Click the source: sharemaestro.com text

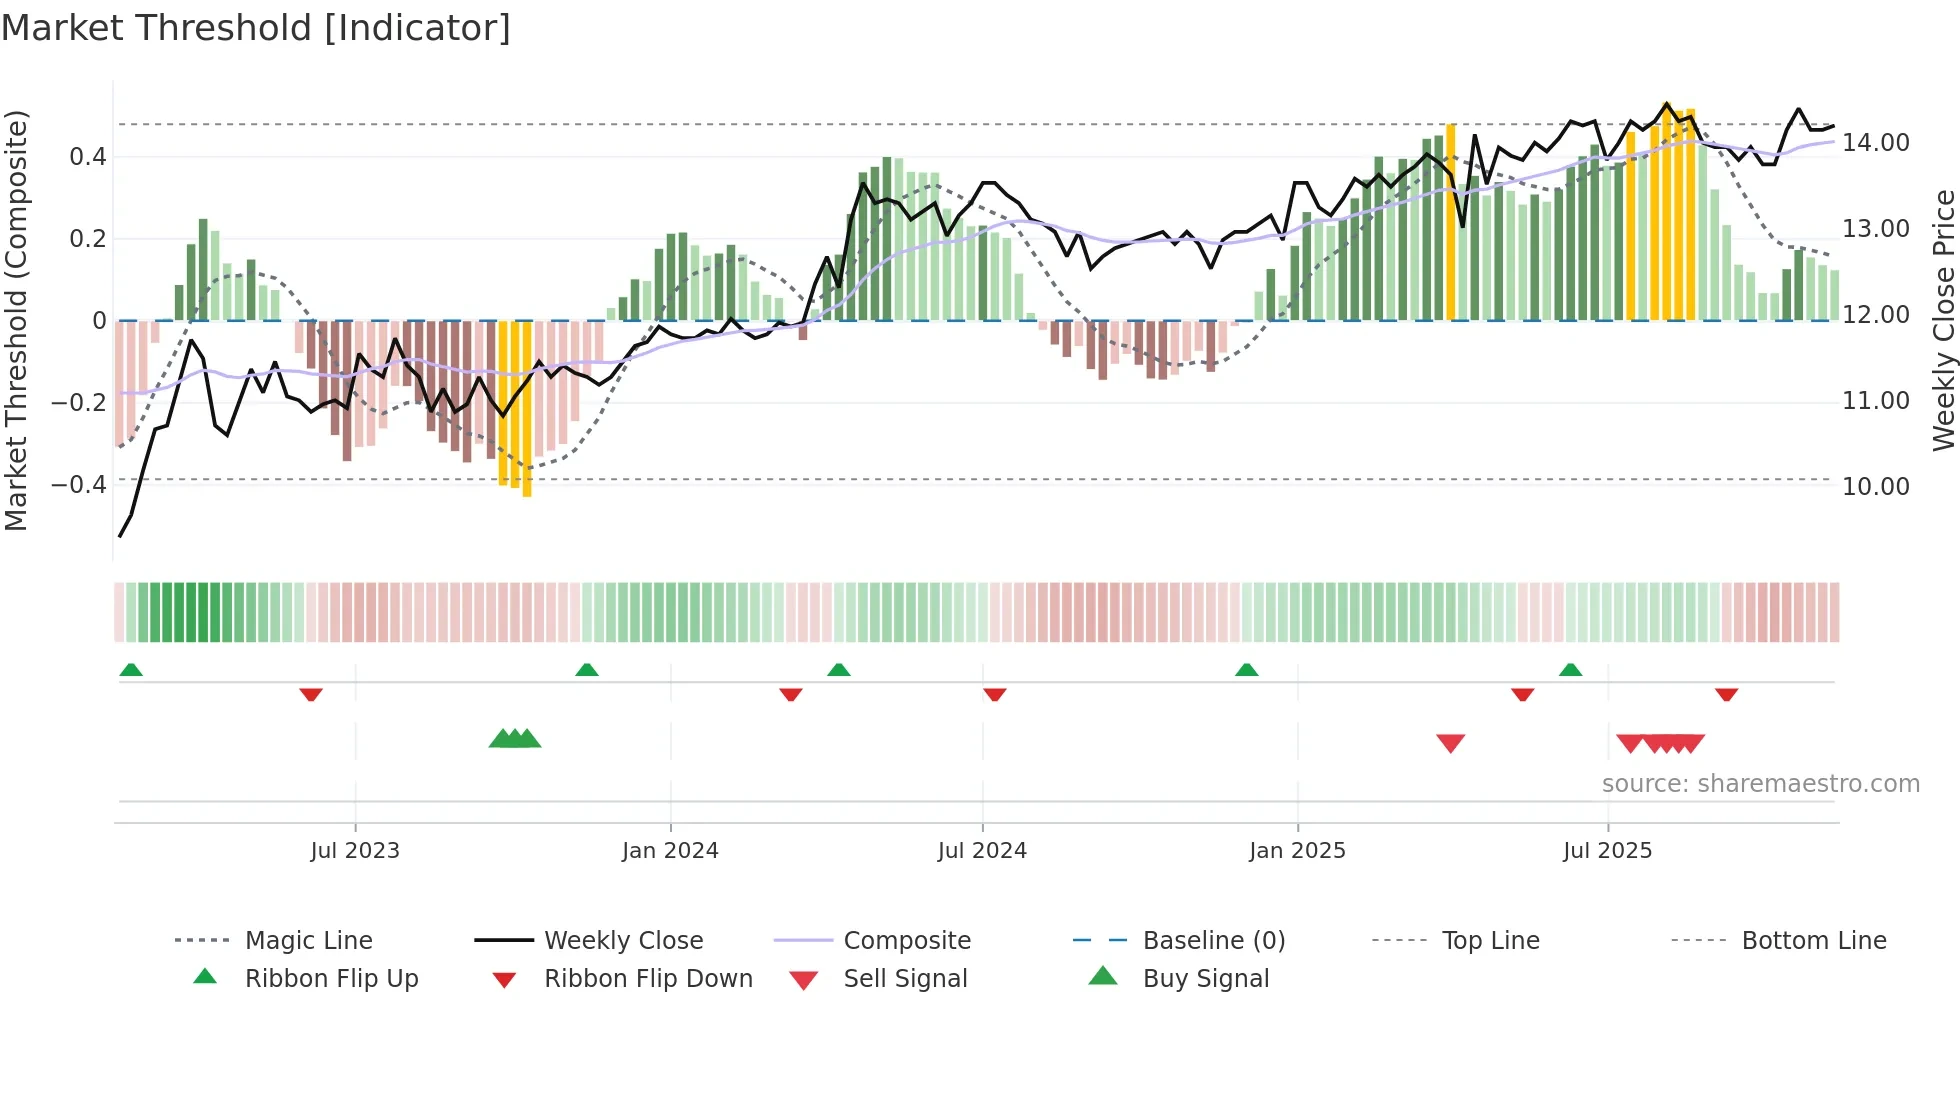pyautogui.click(x=1760, y=784)
